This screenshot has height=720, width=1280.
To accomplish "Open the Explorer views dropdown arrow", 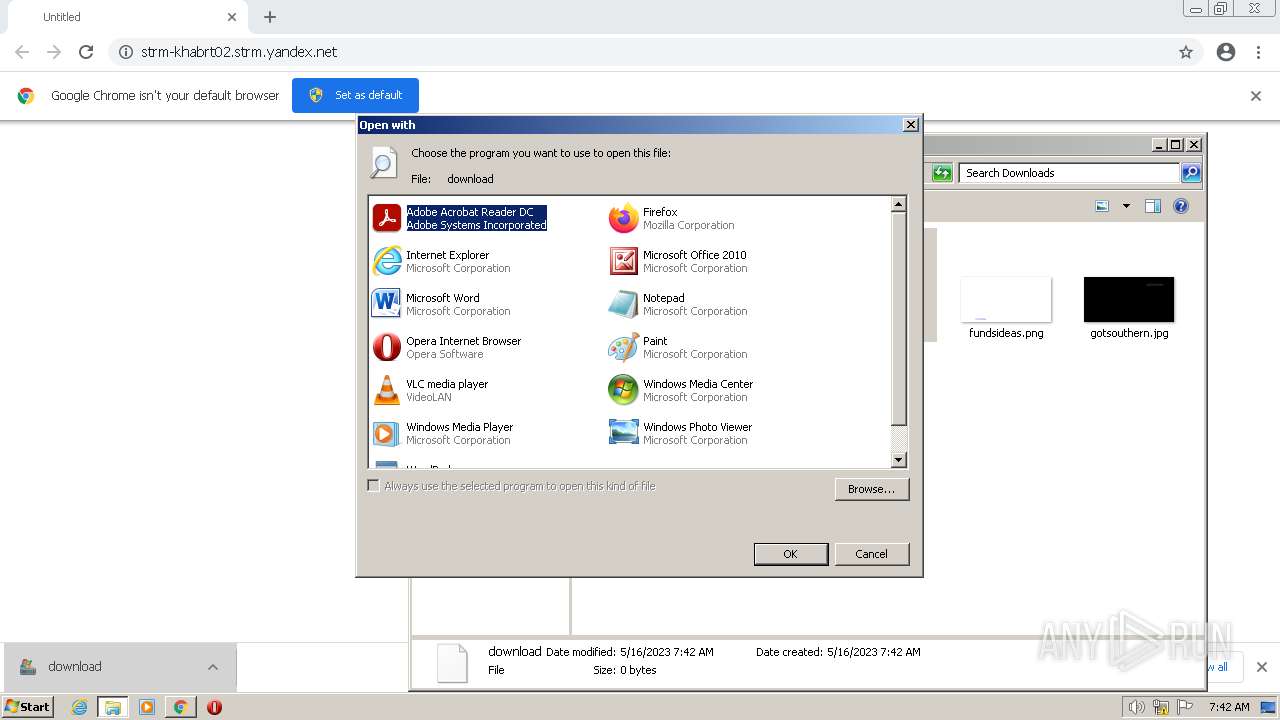I will pos(1126,206).
